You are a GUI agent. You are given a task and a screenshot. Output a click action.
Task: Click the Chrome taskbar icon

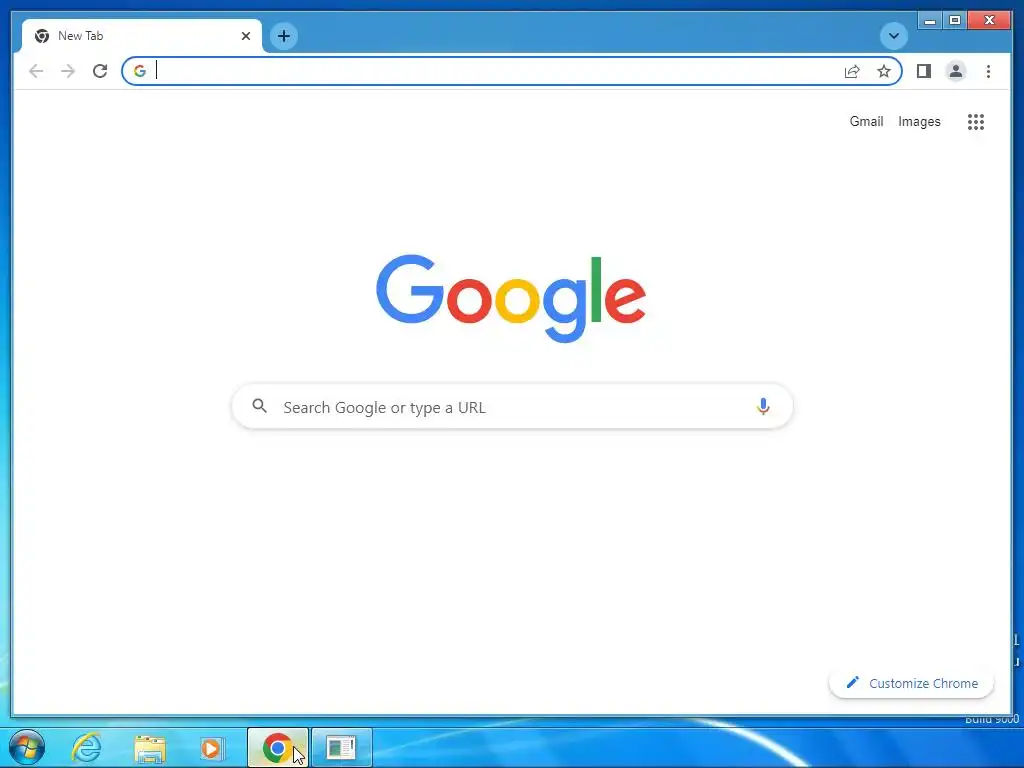click(x=278, y=748)
